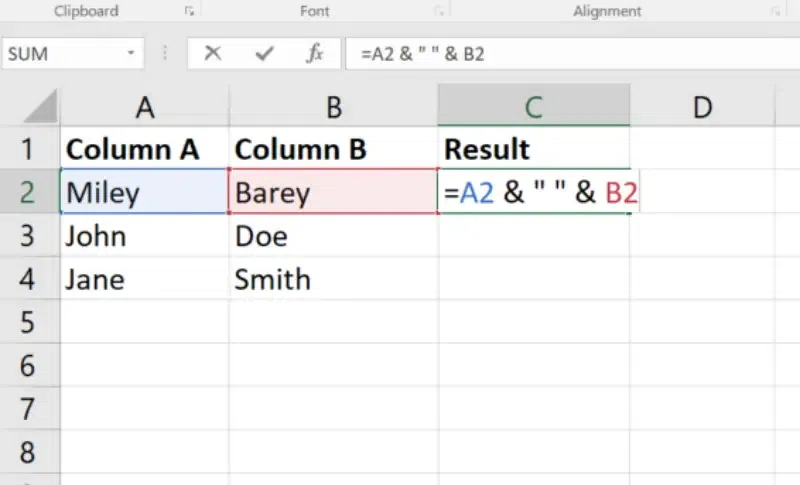Open Clipboard group dialog launcher

point(188,12)
